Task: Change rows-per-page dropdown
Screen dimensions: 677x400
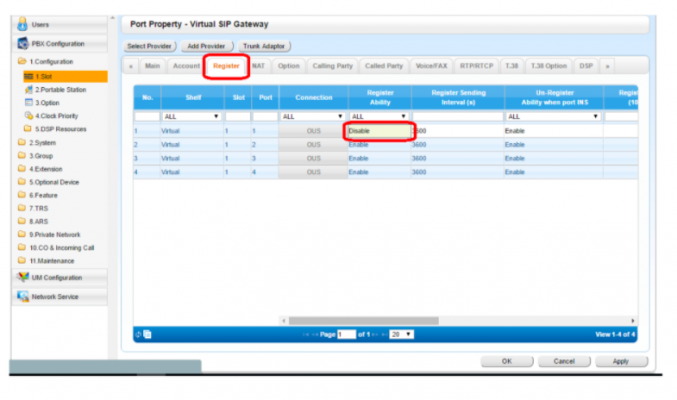Action: (x=402, y=334)
